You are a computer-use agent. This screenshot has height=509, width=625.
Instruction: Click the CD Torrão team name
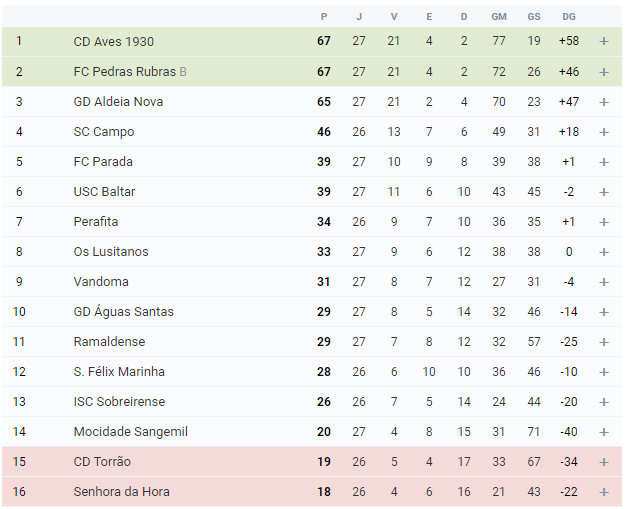click(102, 462)
